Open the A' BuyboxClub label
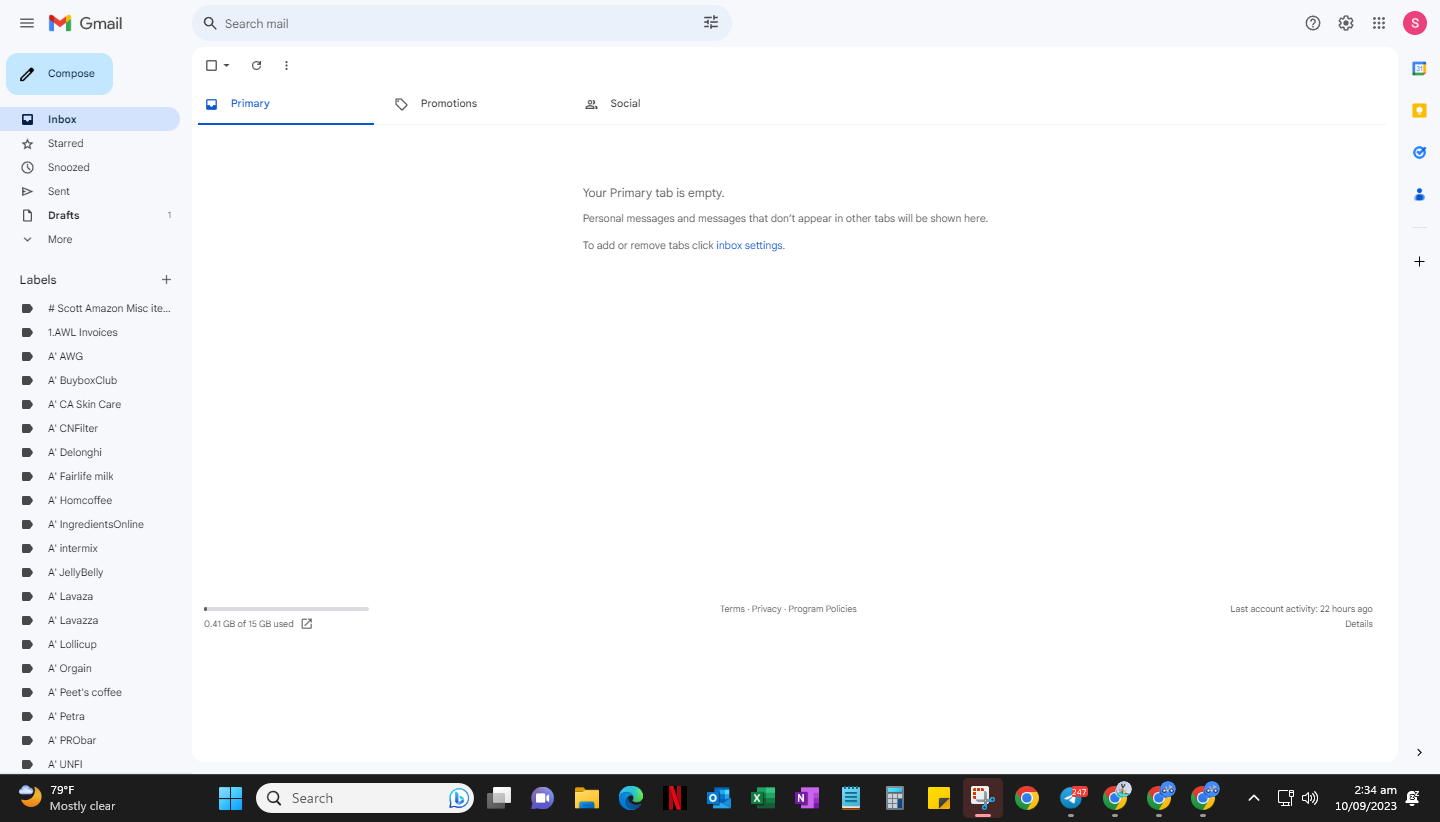Viewport: 1440px width, 822px height. pyautogui.click(x=90, y=380)
